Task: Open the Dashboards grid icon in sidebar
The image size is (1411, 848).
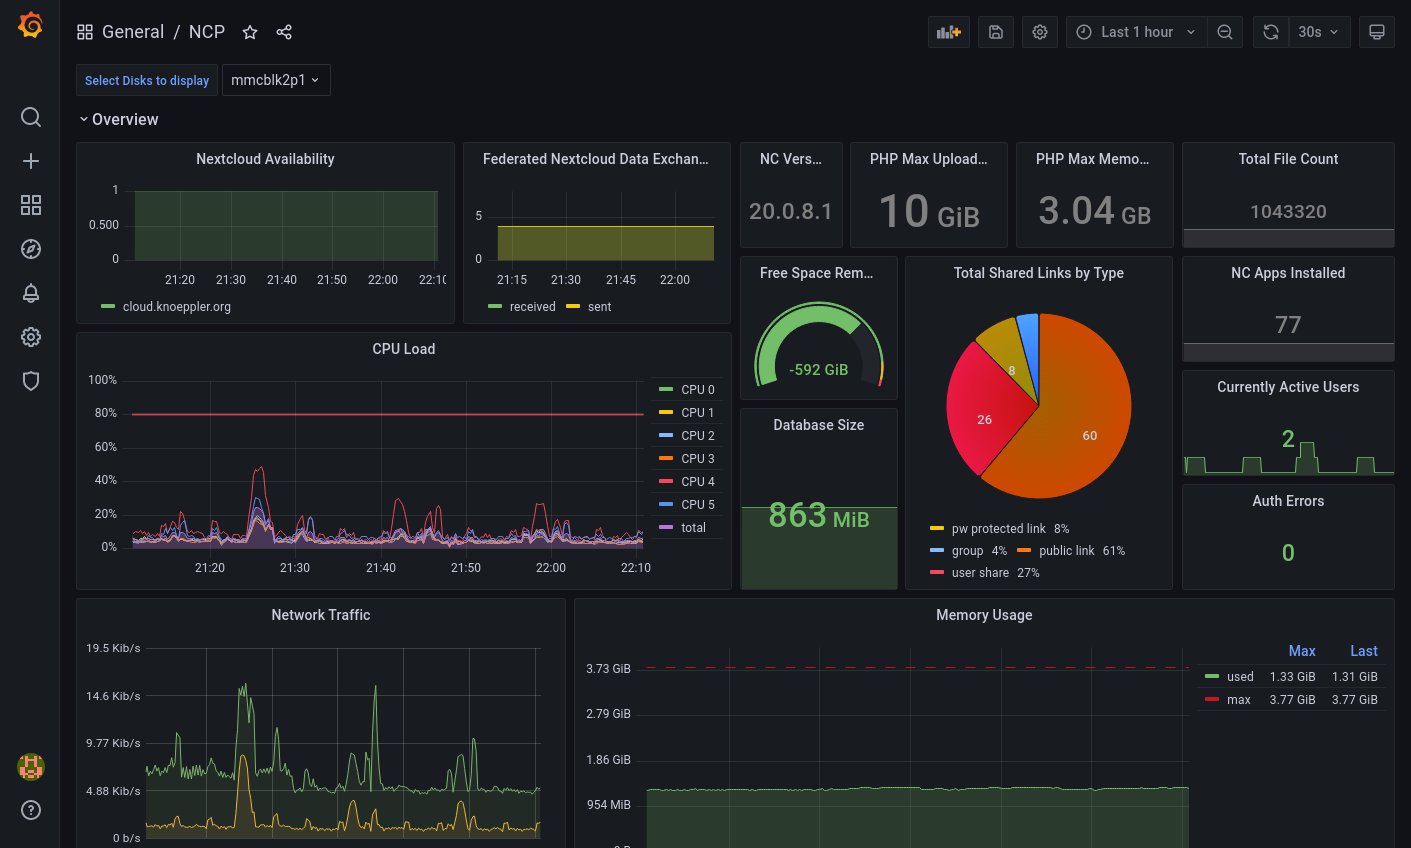Action: pos(31,205)
